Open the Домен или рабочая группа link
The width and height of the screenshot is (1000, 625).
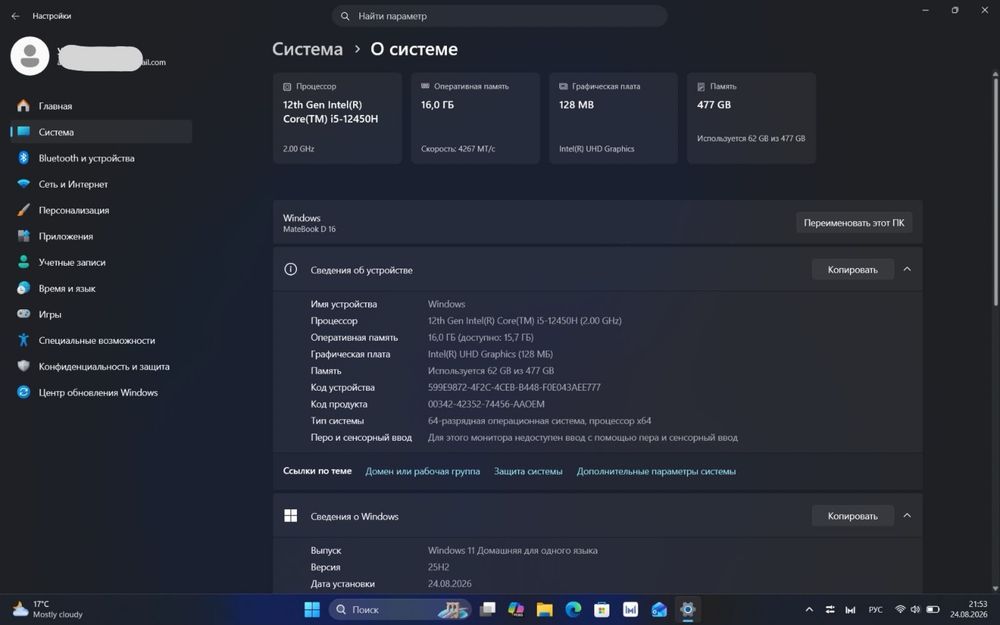422,471
